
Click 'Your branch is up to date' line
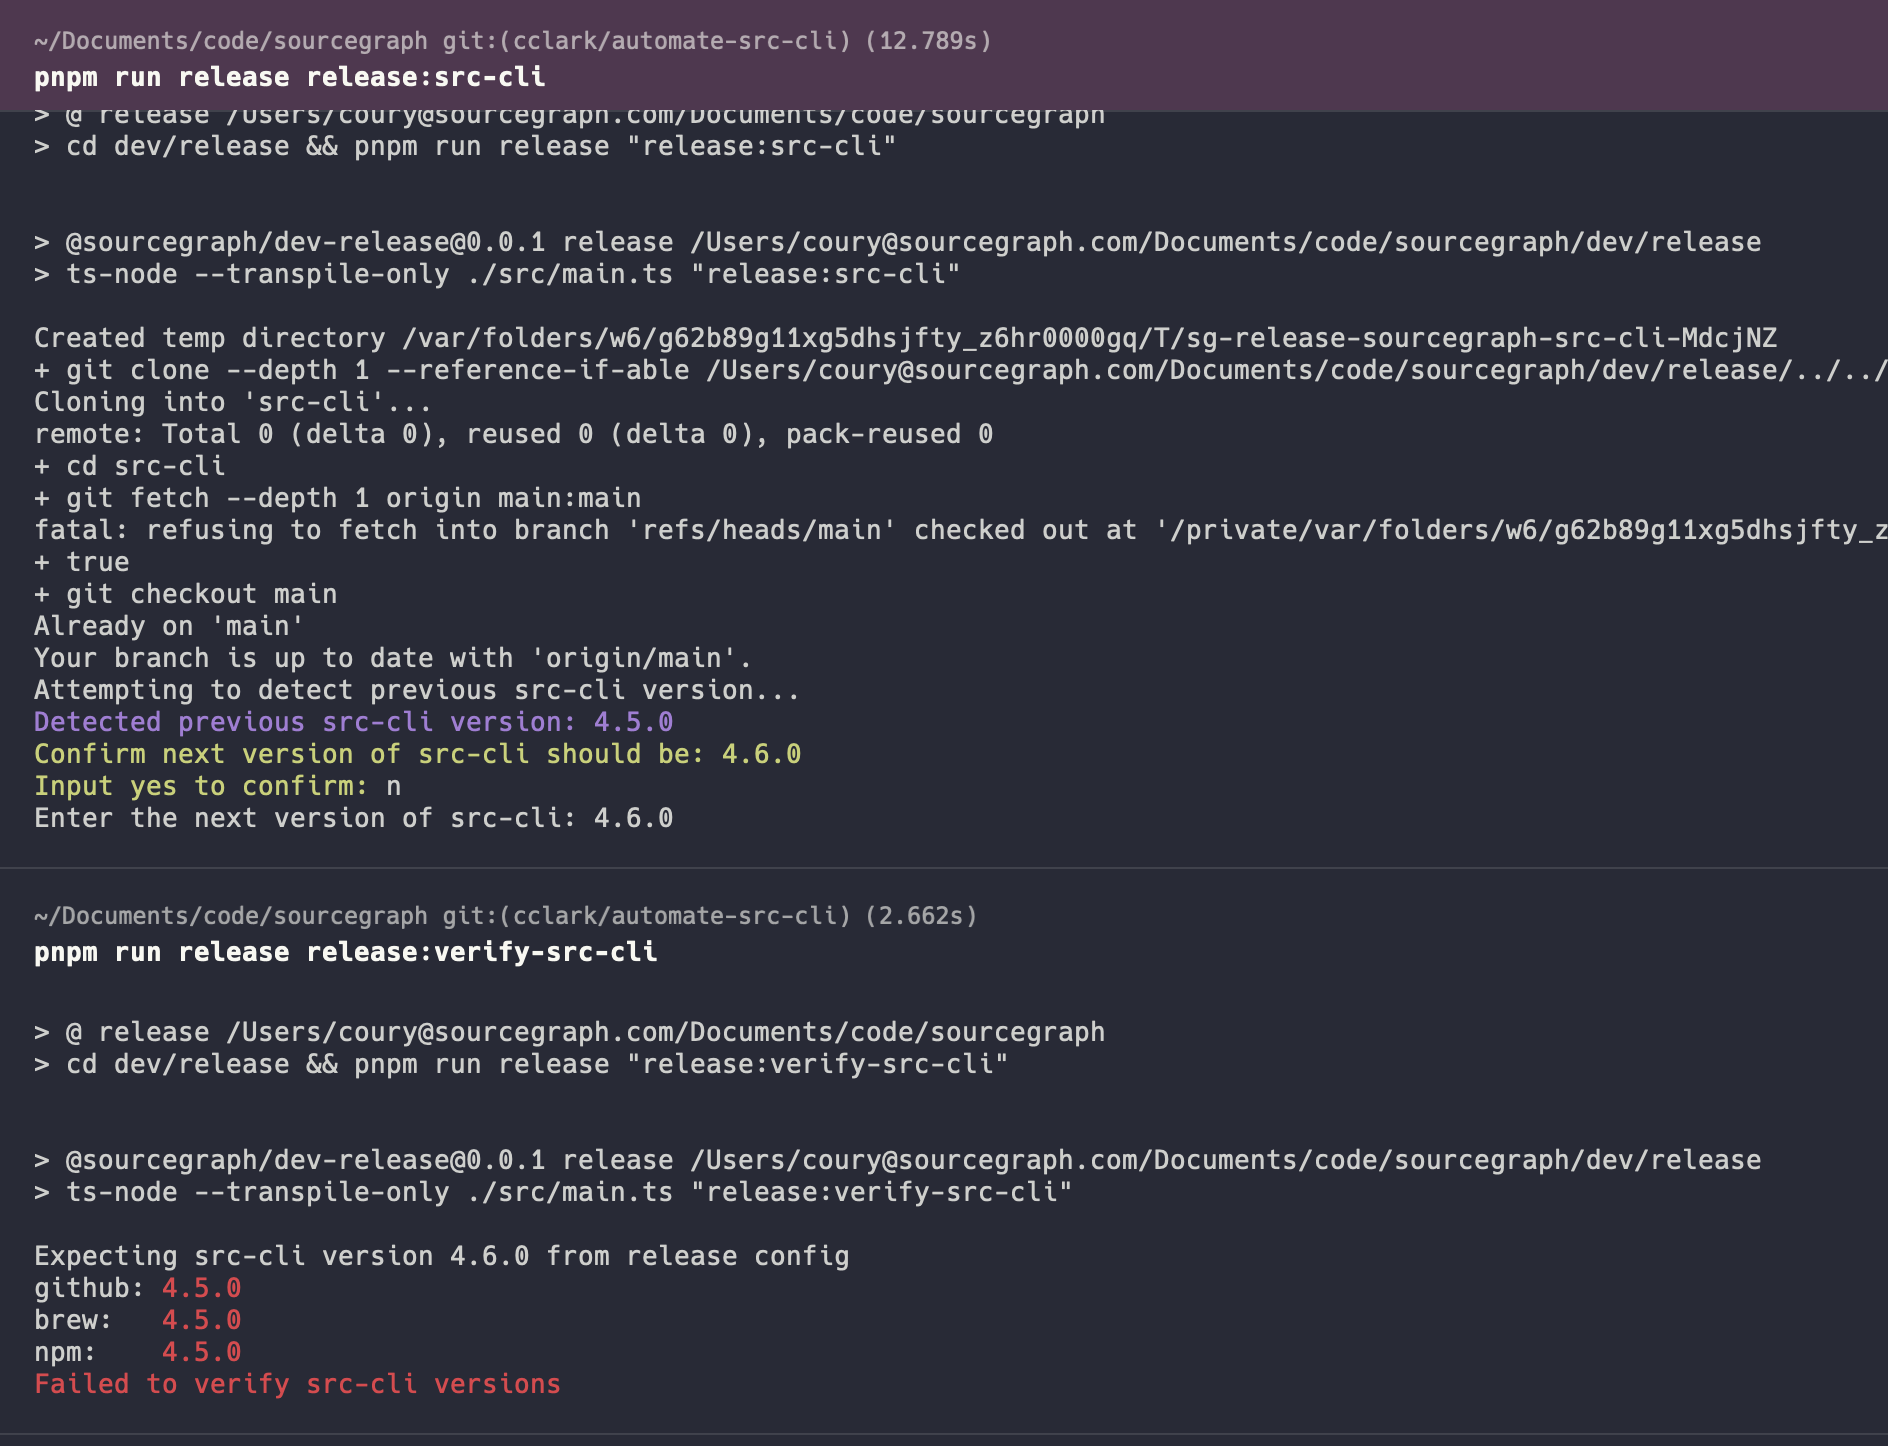coord(393,658)
